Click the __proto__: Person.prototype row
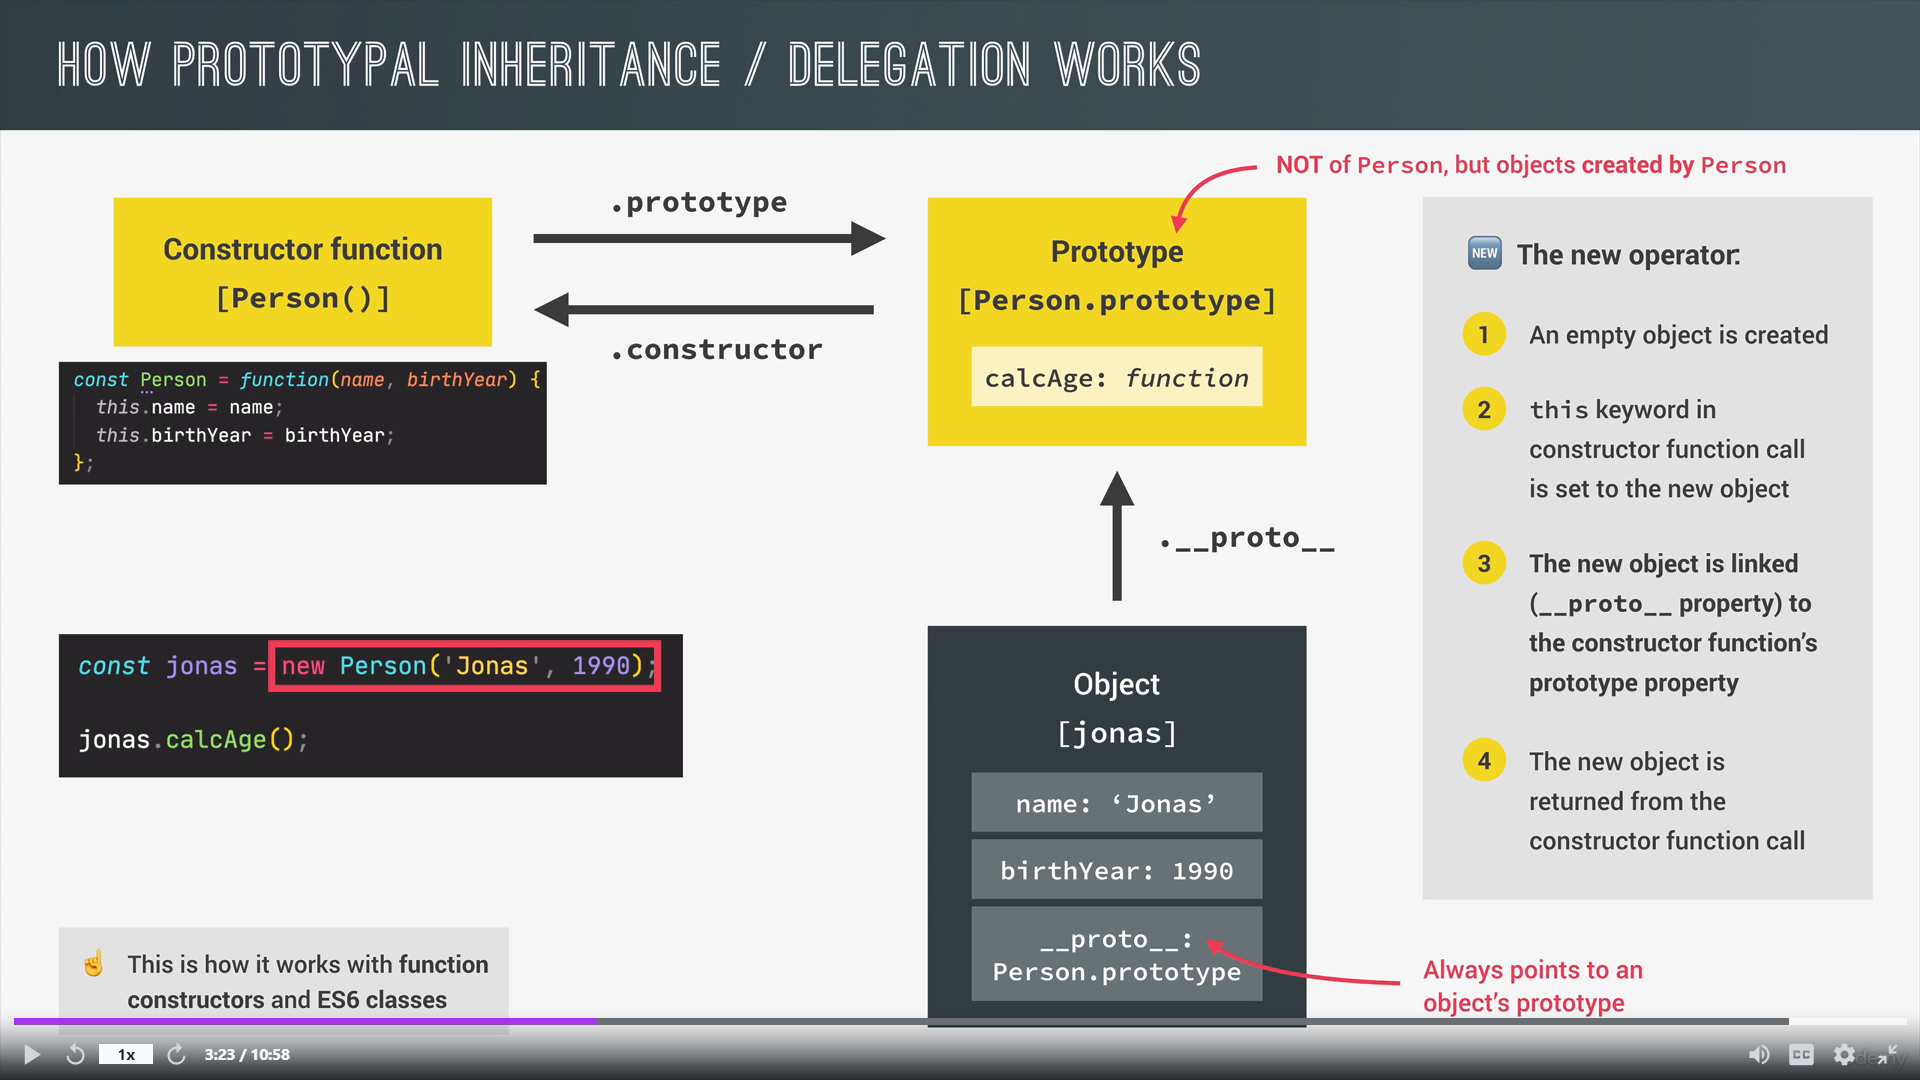1920x1080 pixels. click(1116, 954)
